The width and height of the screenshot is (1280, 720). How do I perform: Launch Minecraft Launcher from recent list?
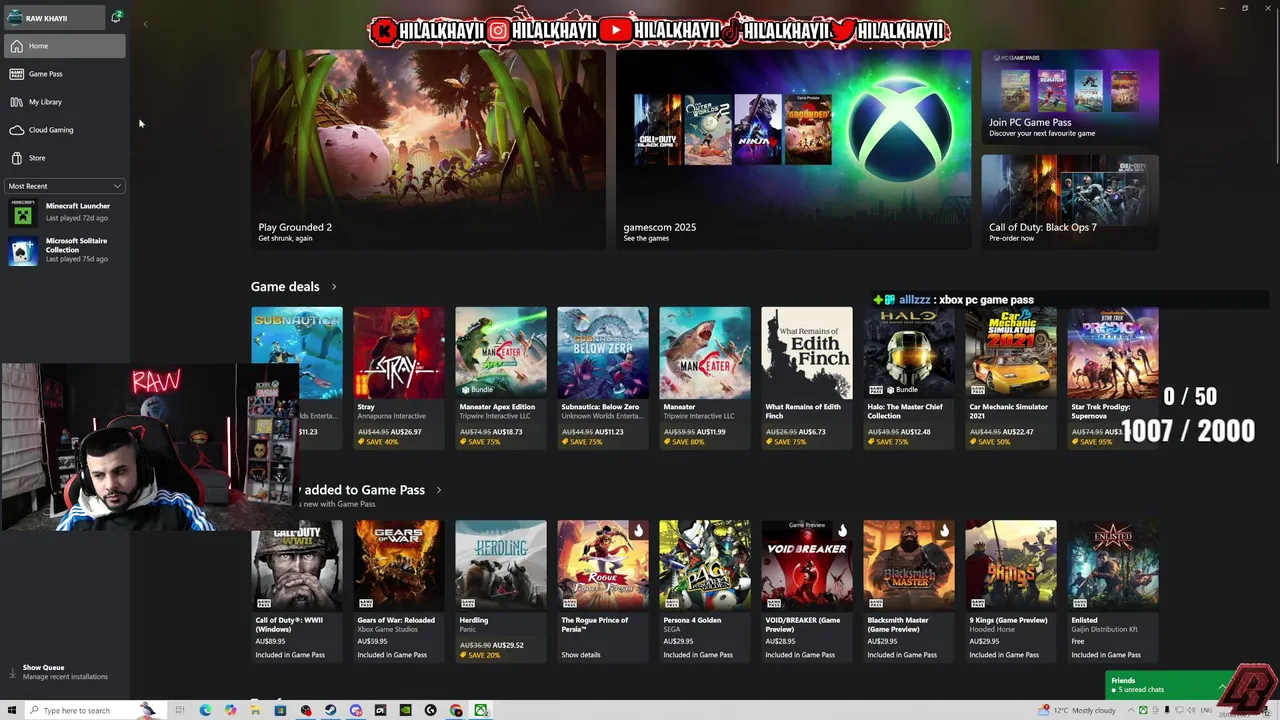64,212
